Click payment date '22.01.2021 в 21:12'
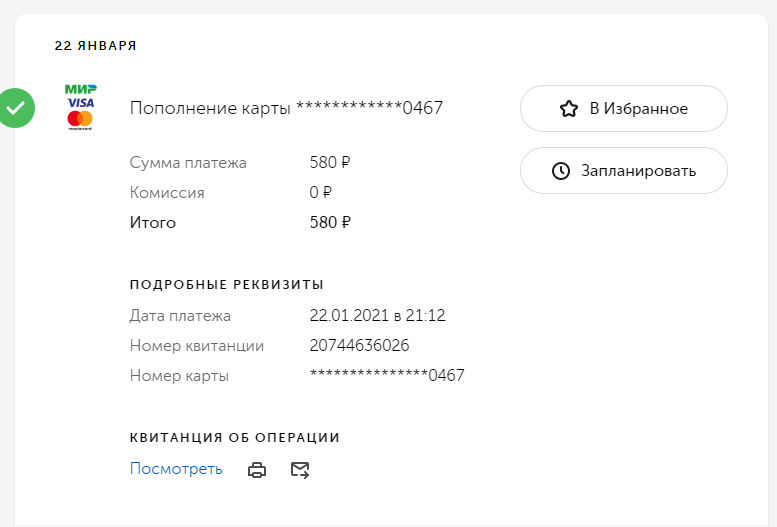The width and height of the screenshot is (777, 527). [x=377, y=316]
